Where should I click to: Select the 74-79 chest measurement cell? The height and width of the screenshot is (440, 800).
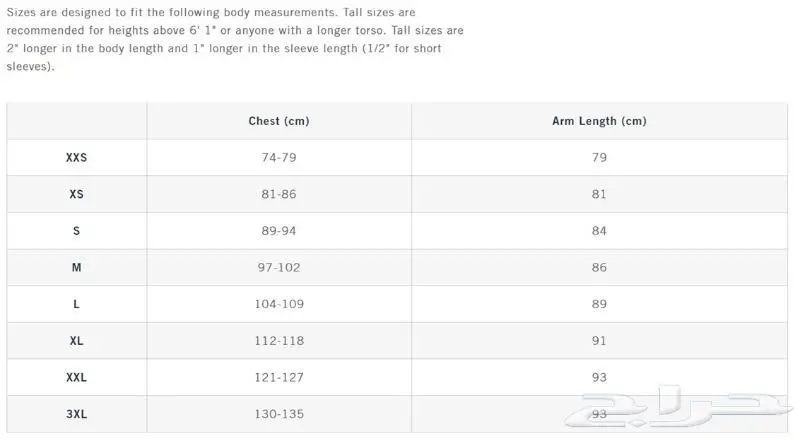pyautogui.click(x=279, y=158)
